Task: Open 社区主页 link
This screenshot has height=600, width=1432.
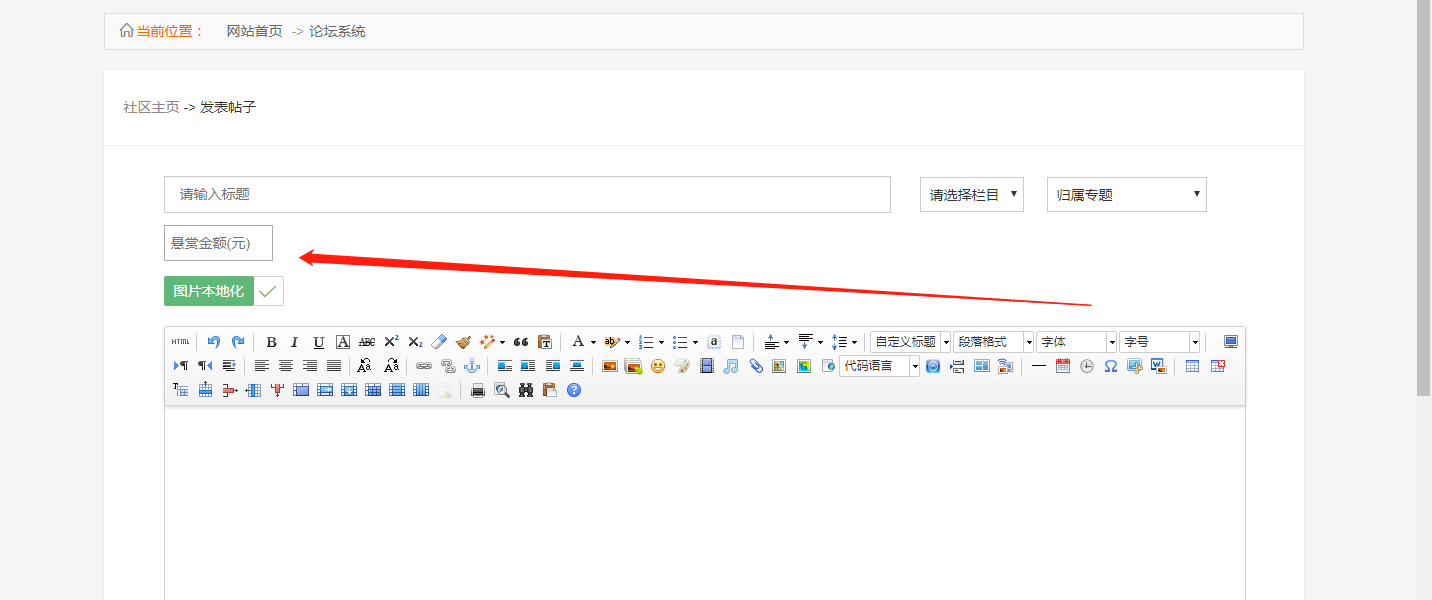Action: (x=151, y=107)
